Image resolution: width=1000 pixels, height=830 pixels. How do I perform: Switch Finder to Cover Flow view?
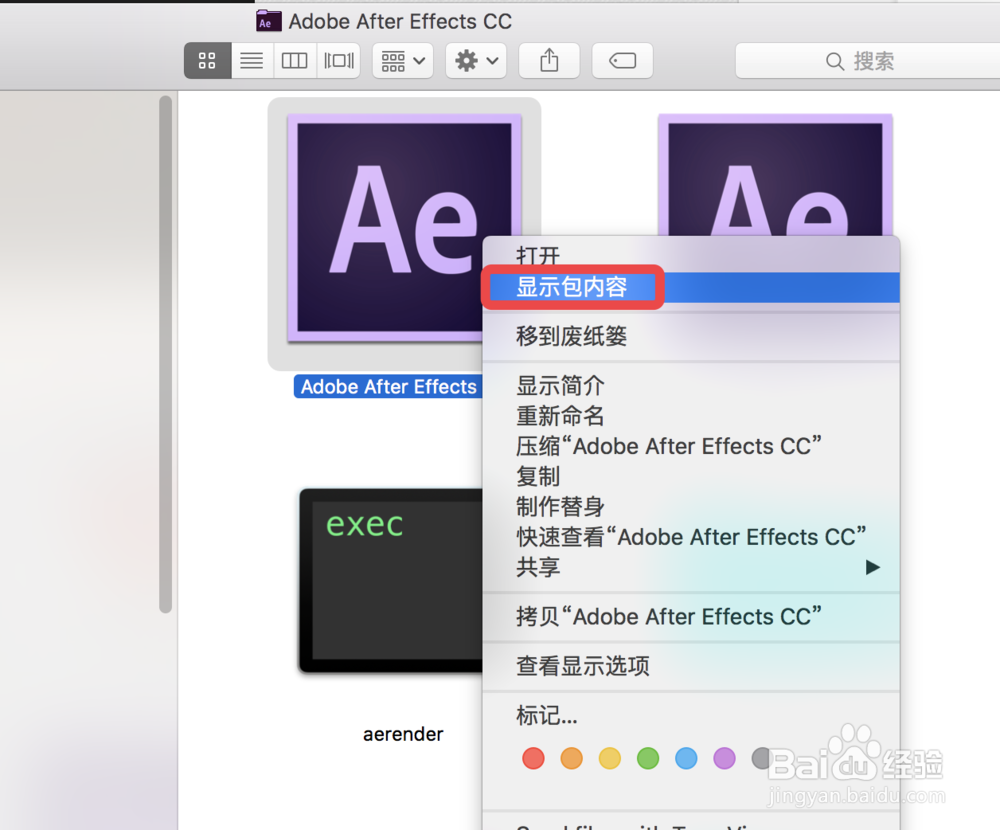(x=339, y=61)
